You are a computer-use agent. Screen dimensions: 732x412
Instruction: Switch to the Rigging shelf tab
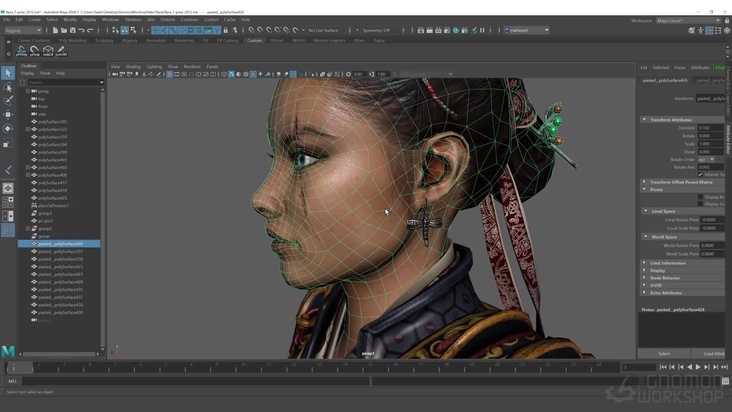pos(130,41)
